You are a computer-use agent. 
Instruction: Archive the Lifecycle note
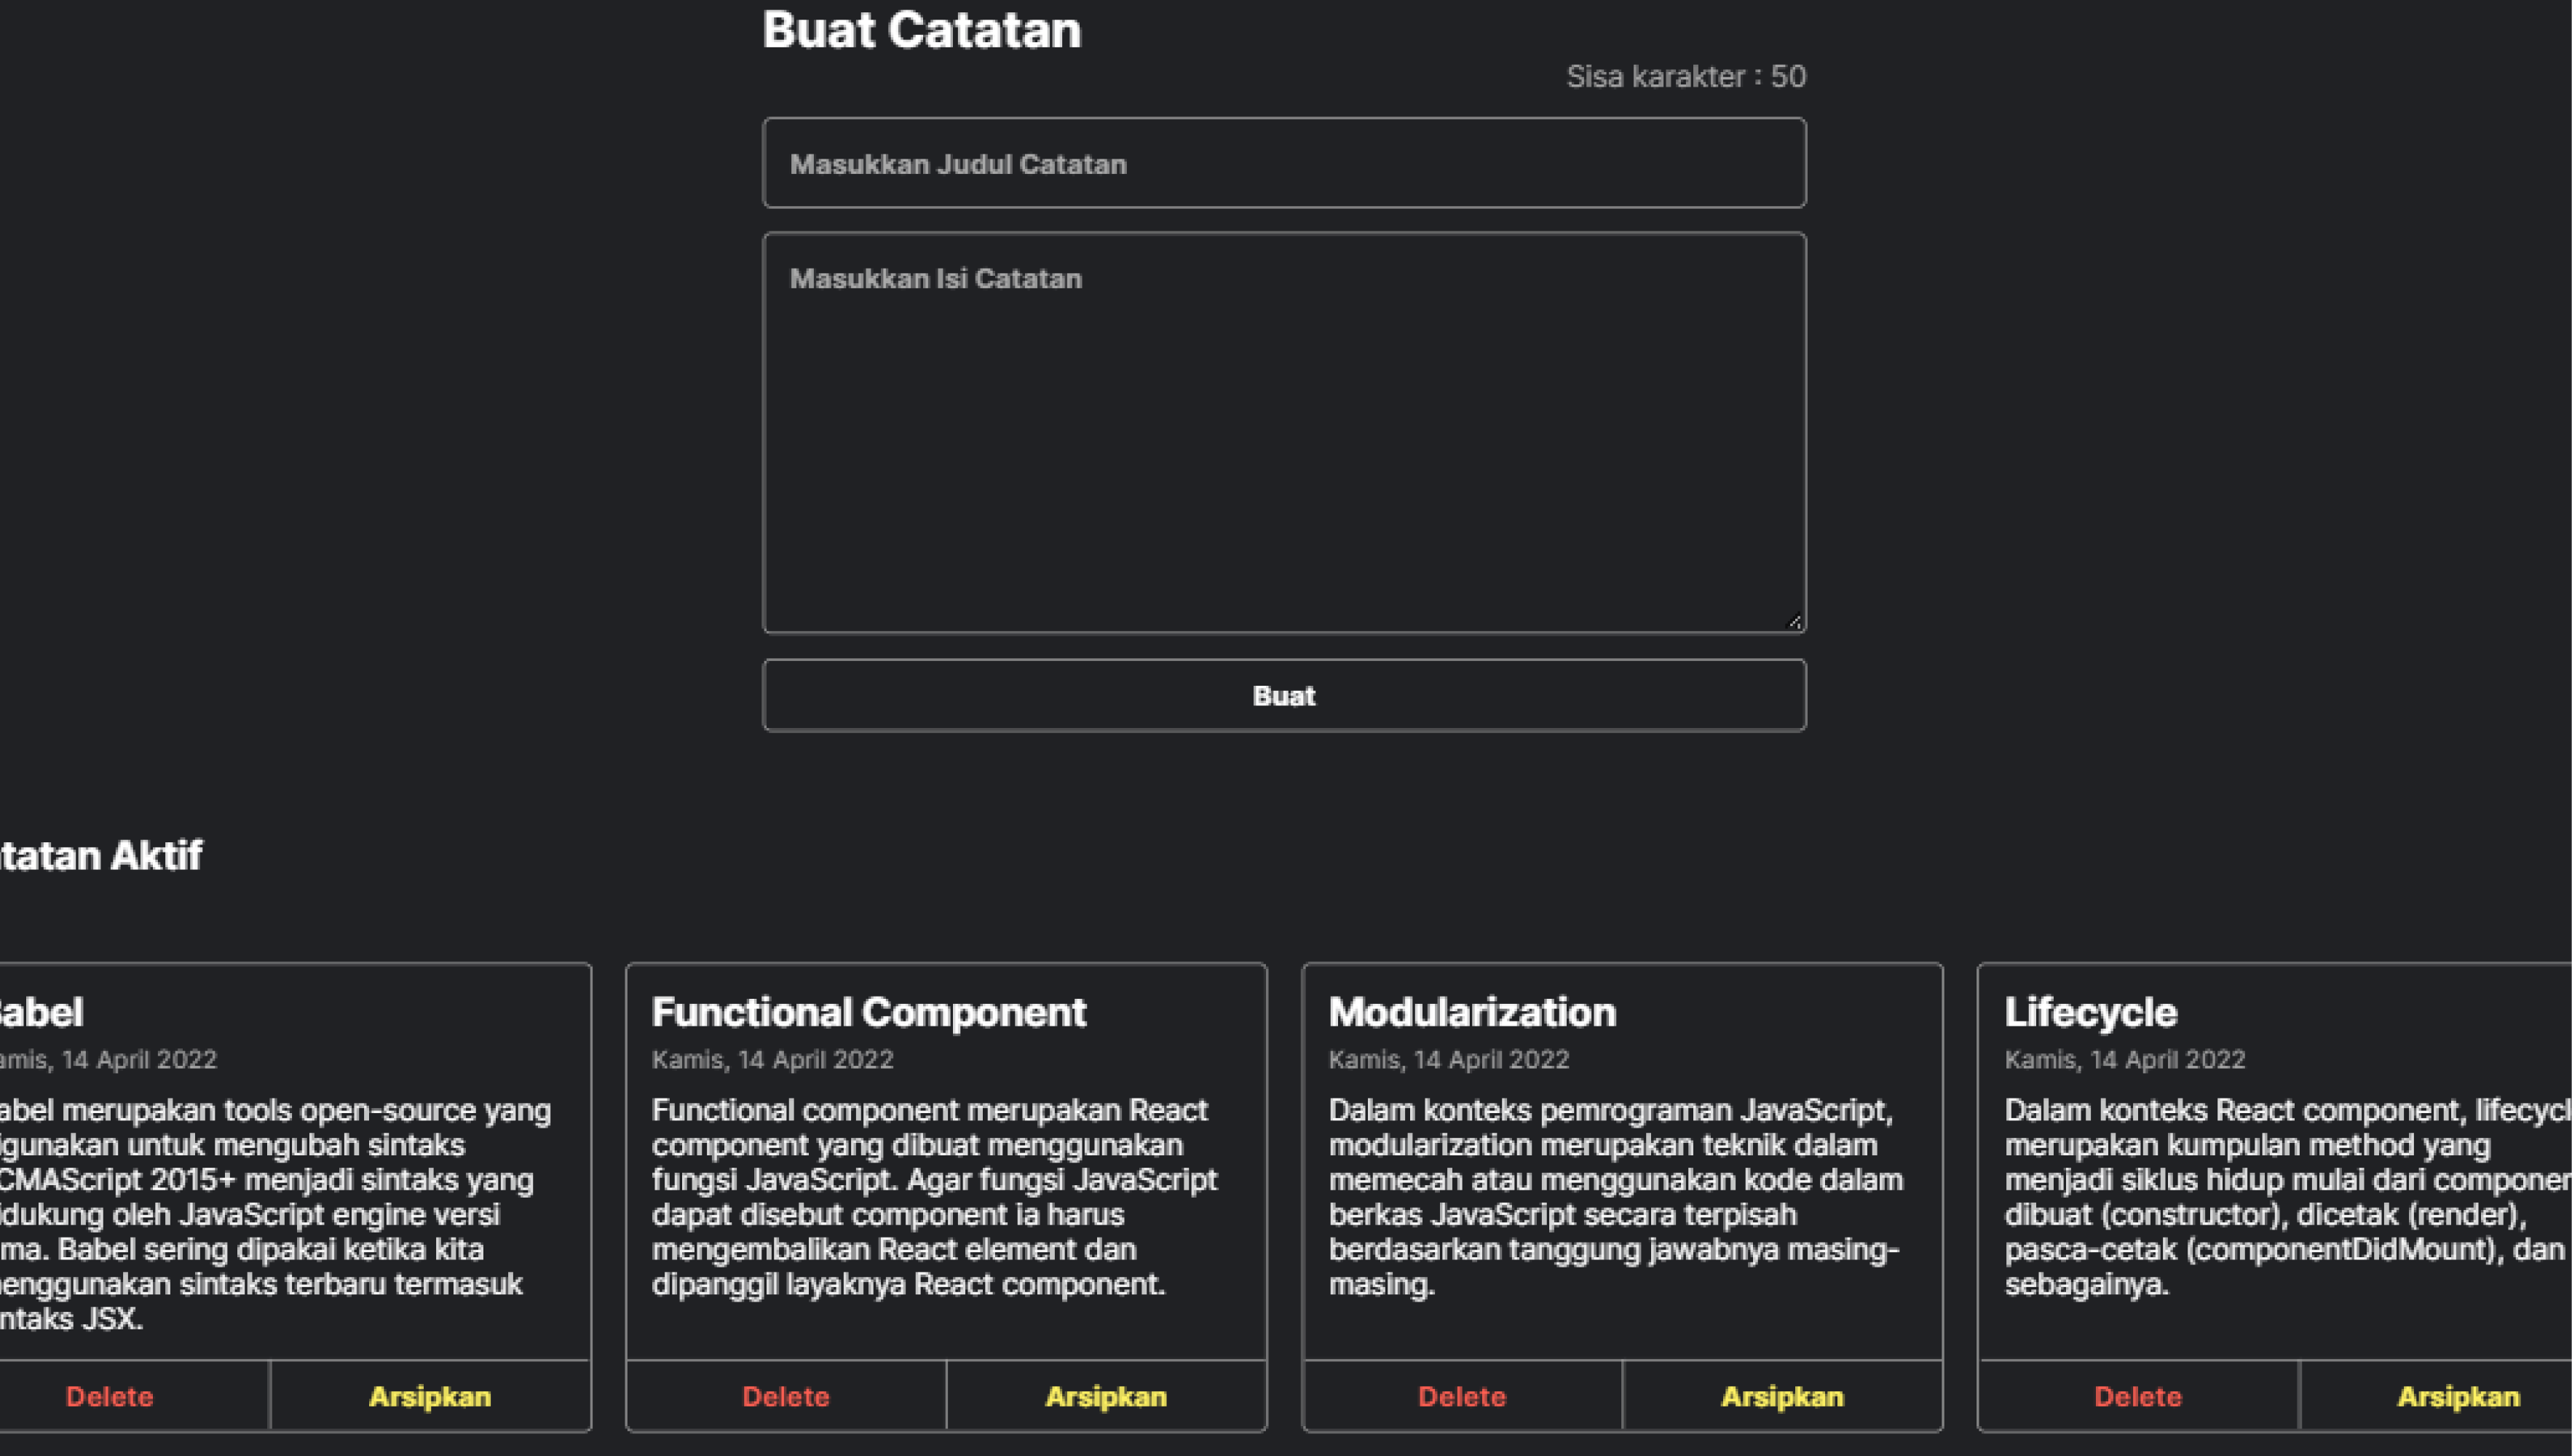pyautogui.click(x=2458, y=1396)
